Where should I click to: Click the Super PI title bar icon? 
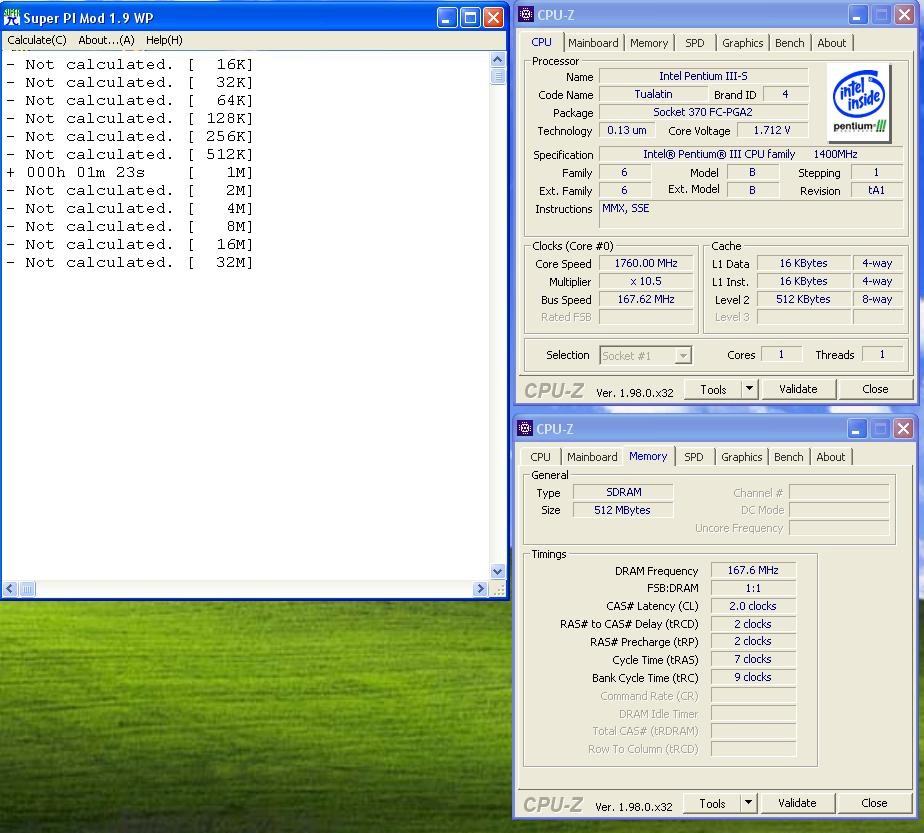click(11, 18)
